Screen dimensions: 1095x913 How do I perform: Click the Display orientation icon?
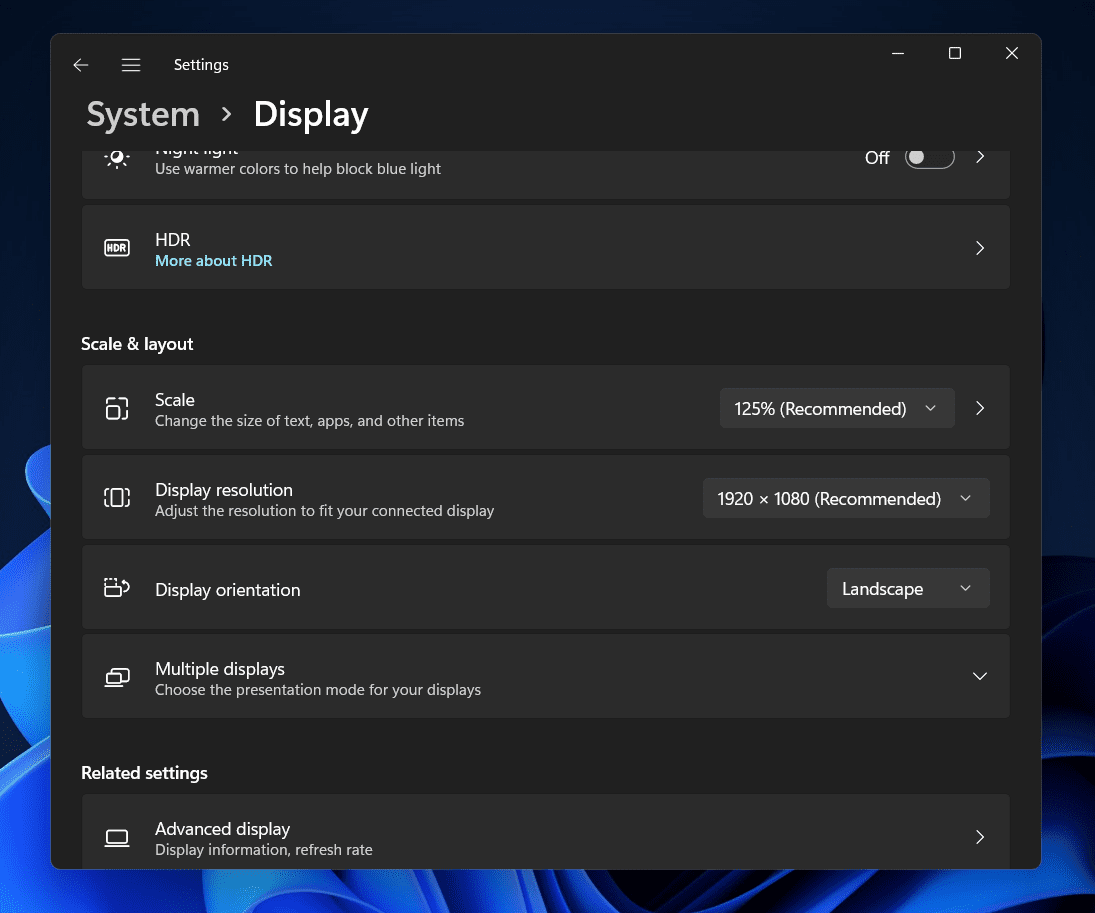[117, 588]
